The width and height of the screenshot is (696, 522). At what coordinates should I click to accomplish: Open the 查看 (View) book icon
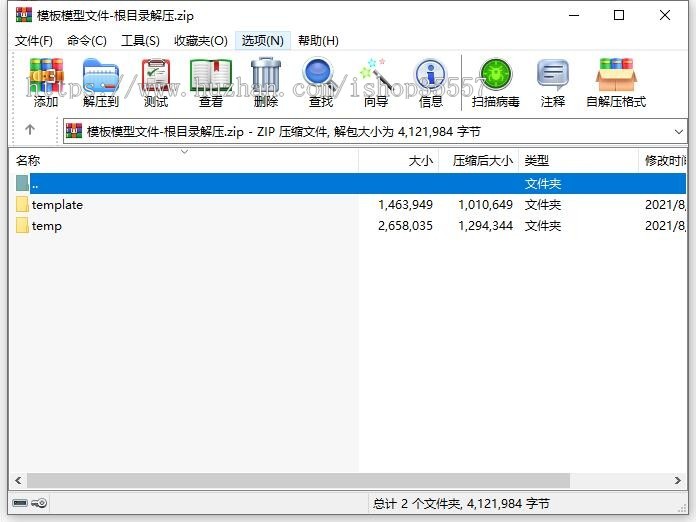pos(211,83)
